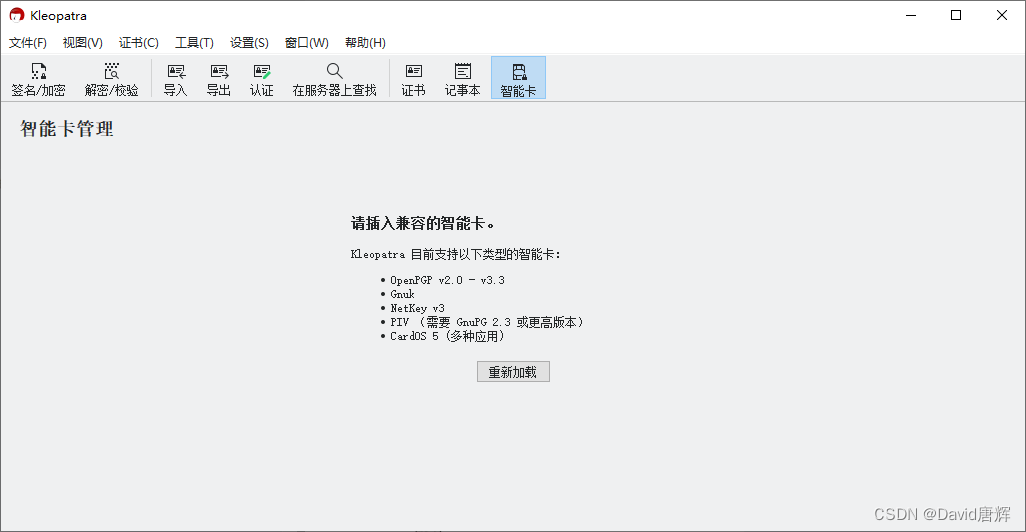Open the 窗口(W) menu
The width and height of the screenshot is (1026, 532).
click(307, 43)
